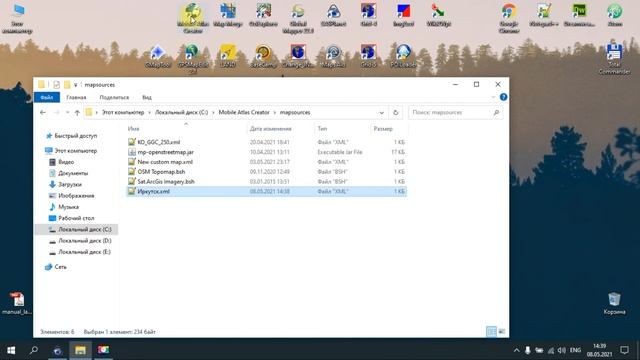
Task: Click the mapsources search field
Action: click(x=456, y=112)
